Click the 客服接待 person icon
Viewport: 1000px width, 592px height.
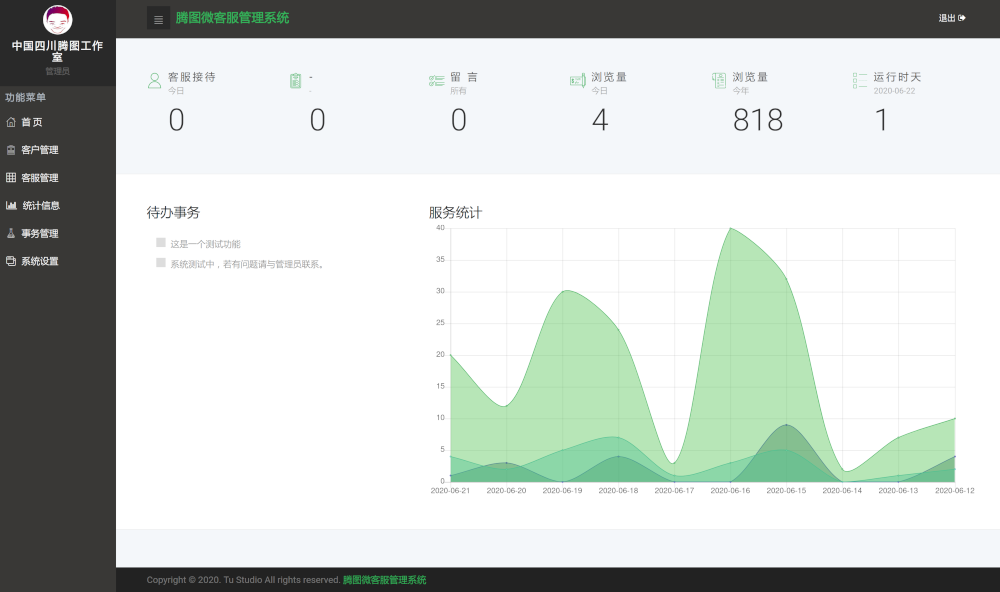tap(154, 81)
